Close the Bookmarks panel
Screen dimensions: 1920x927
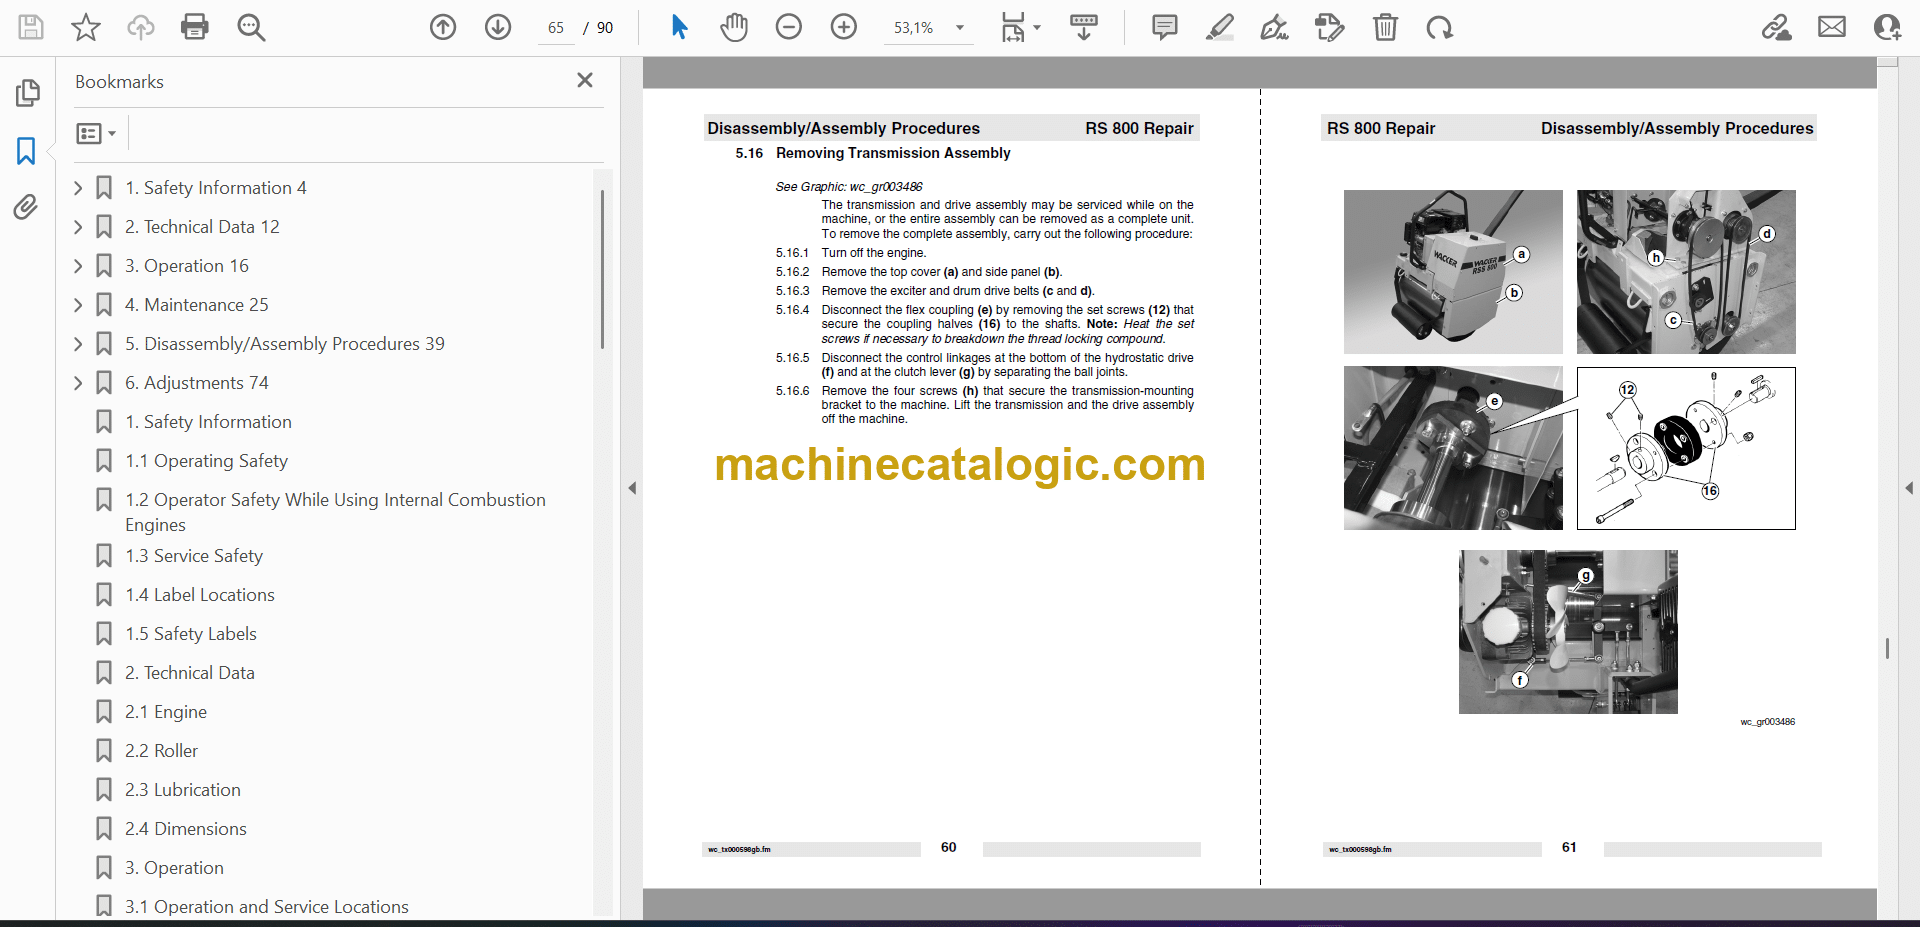point(585,80)
